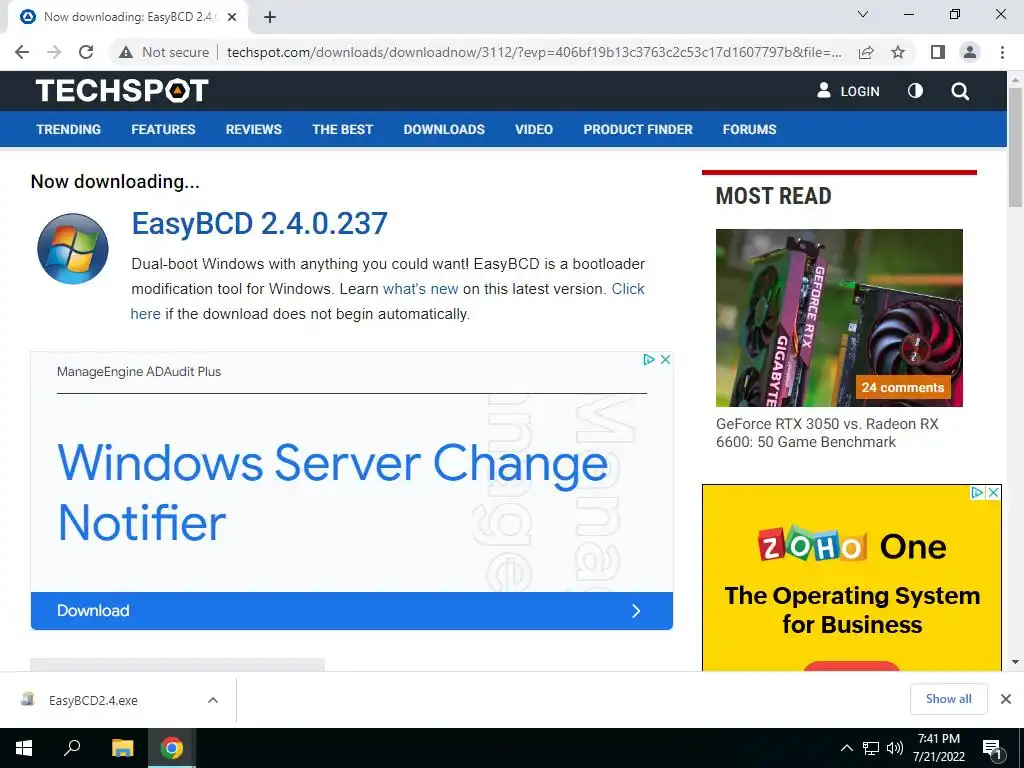Expand EasyBCD2.4.exe download options chevron
Image resolution: width=1024 pixels, height=768 pixels.
pos(212,700)
